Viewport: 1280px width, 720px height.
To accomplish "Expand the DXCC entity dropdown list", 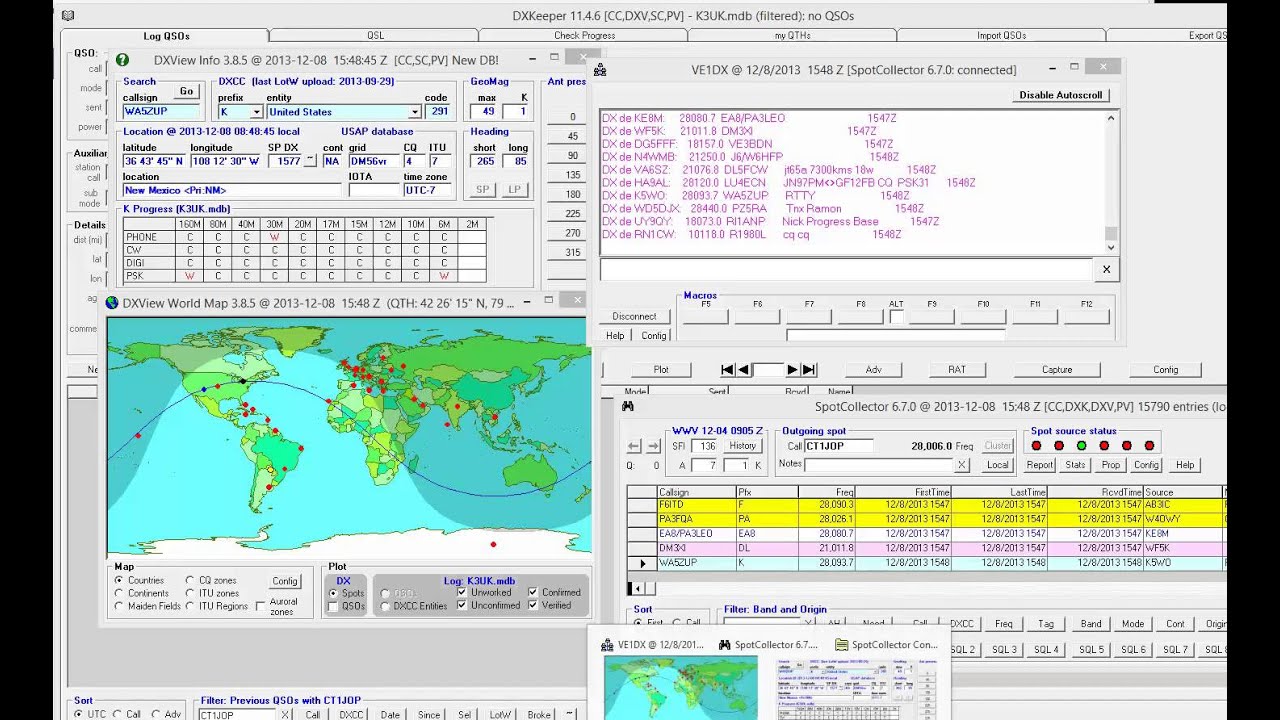I will [x=414, y=112].
